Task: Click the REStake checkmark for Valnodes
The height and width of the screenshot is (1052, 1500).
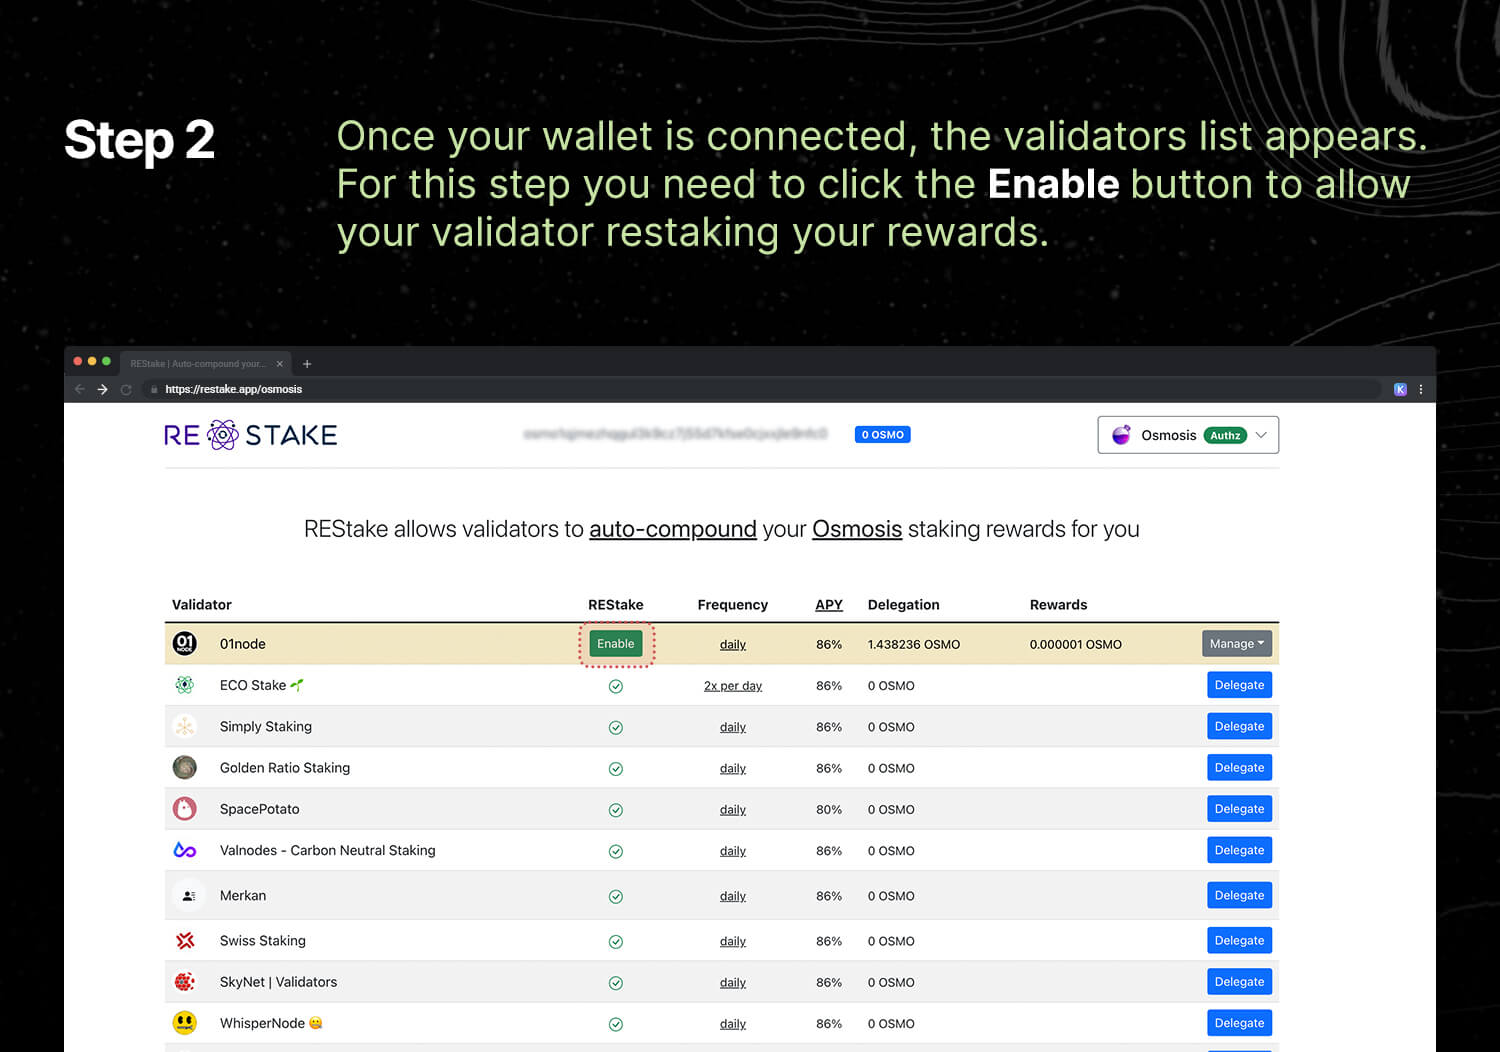Action: 616,851
